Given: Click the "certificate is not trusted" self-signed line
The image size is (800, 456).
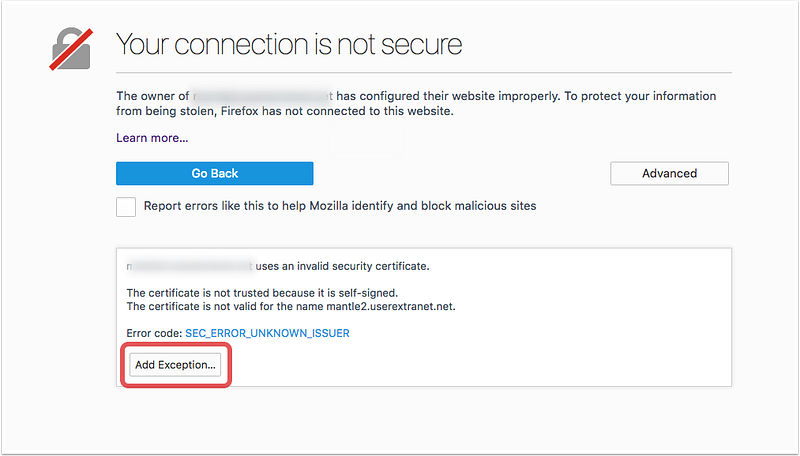Looking at the screenshot, I should tap(262, 293).
